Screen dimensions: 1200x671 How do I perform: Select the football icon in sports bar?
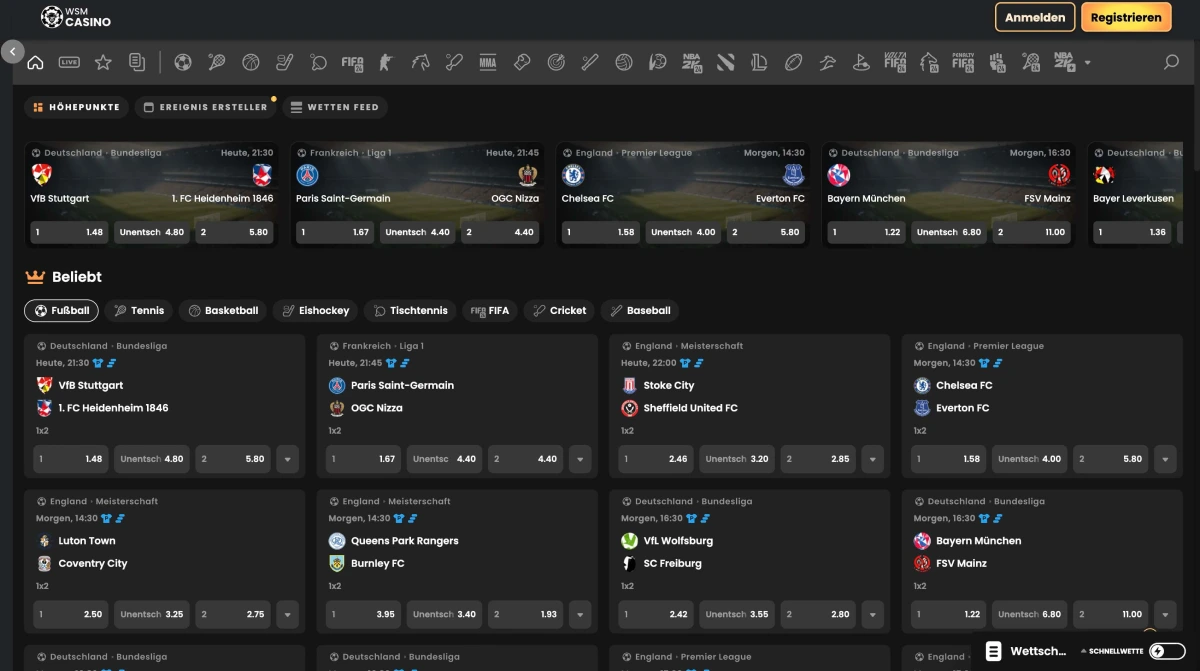182,62
